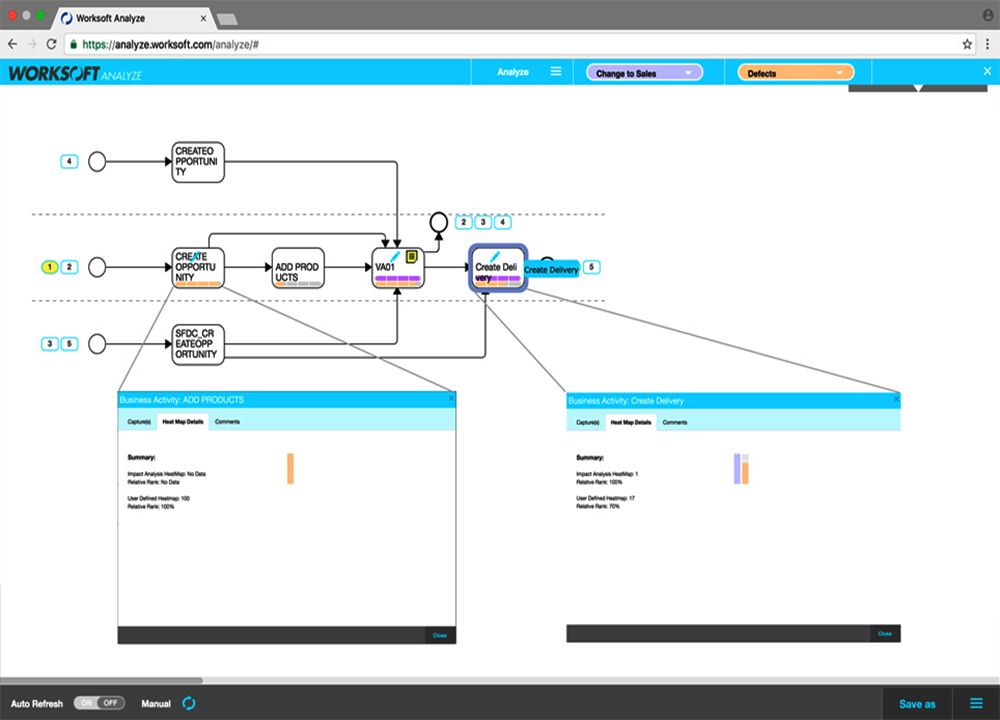Click the Save as button

coord(917,704)
